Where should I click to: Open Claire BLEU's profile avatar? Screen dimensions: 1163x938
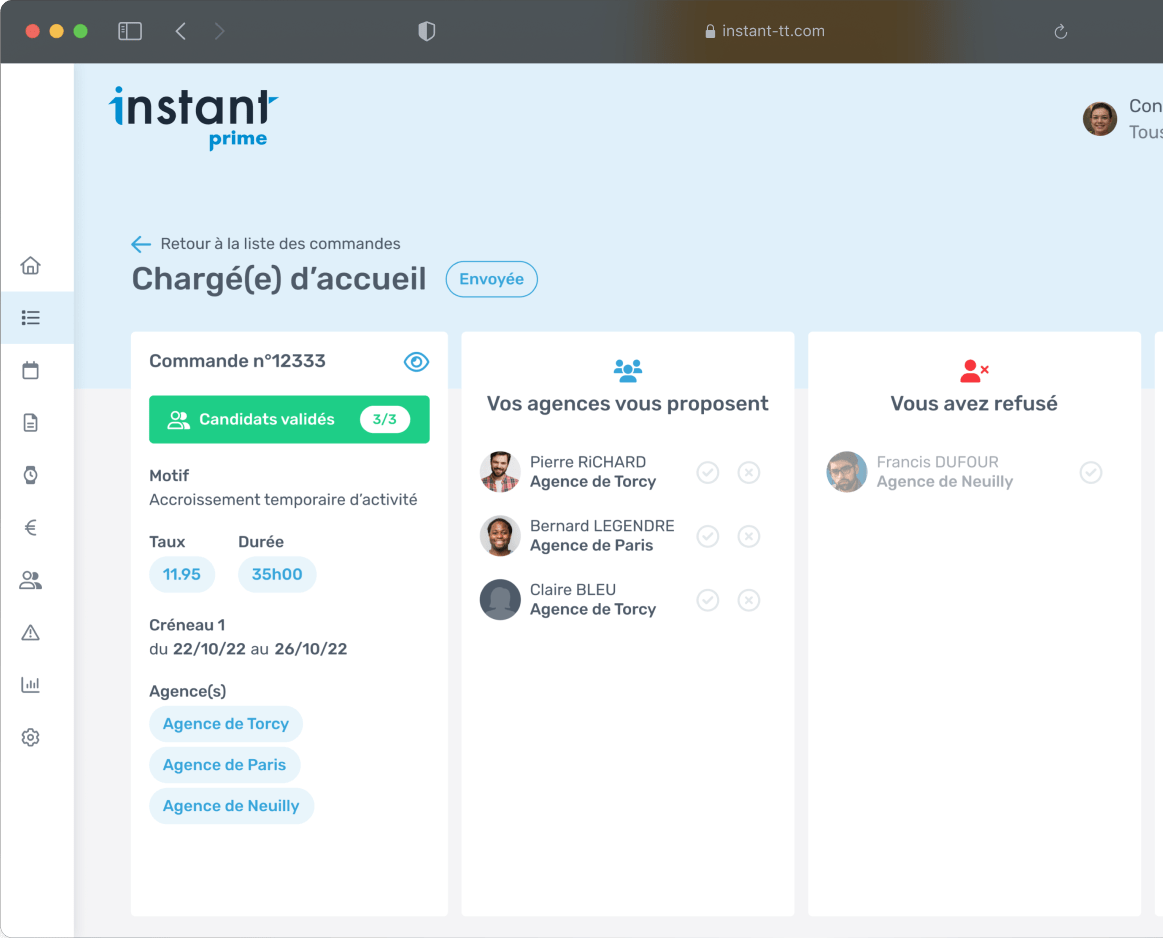click(x=500, y=600)
